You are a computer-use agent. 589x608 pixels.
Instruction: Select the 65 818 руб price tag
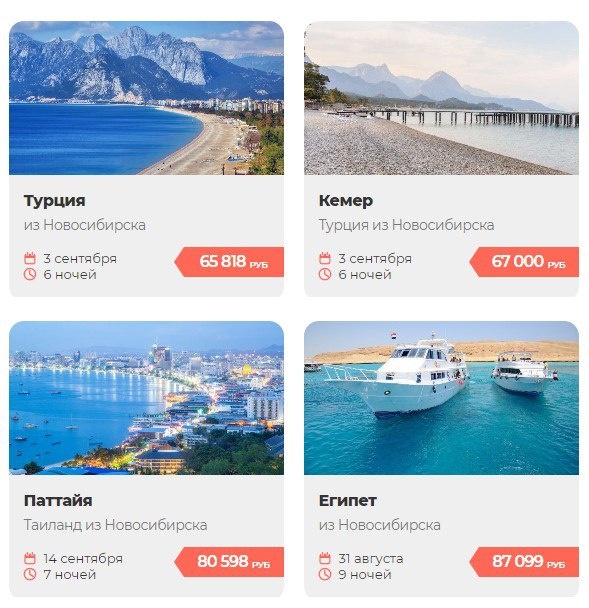229,262
